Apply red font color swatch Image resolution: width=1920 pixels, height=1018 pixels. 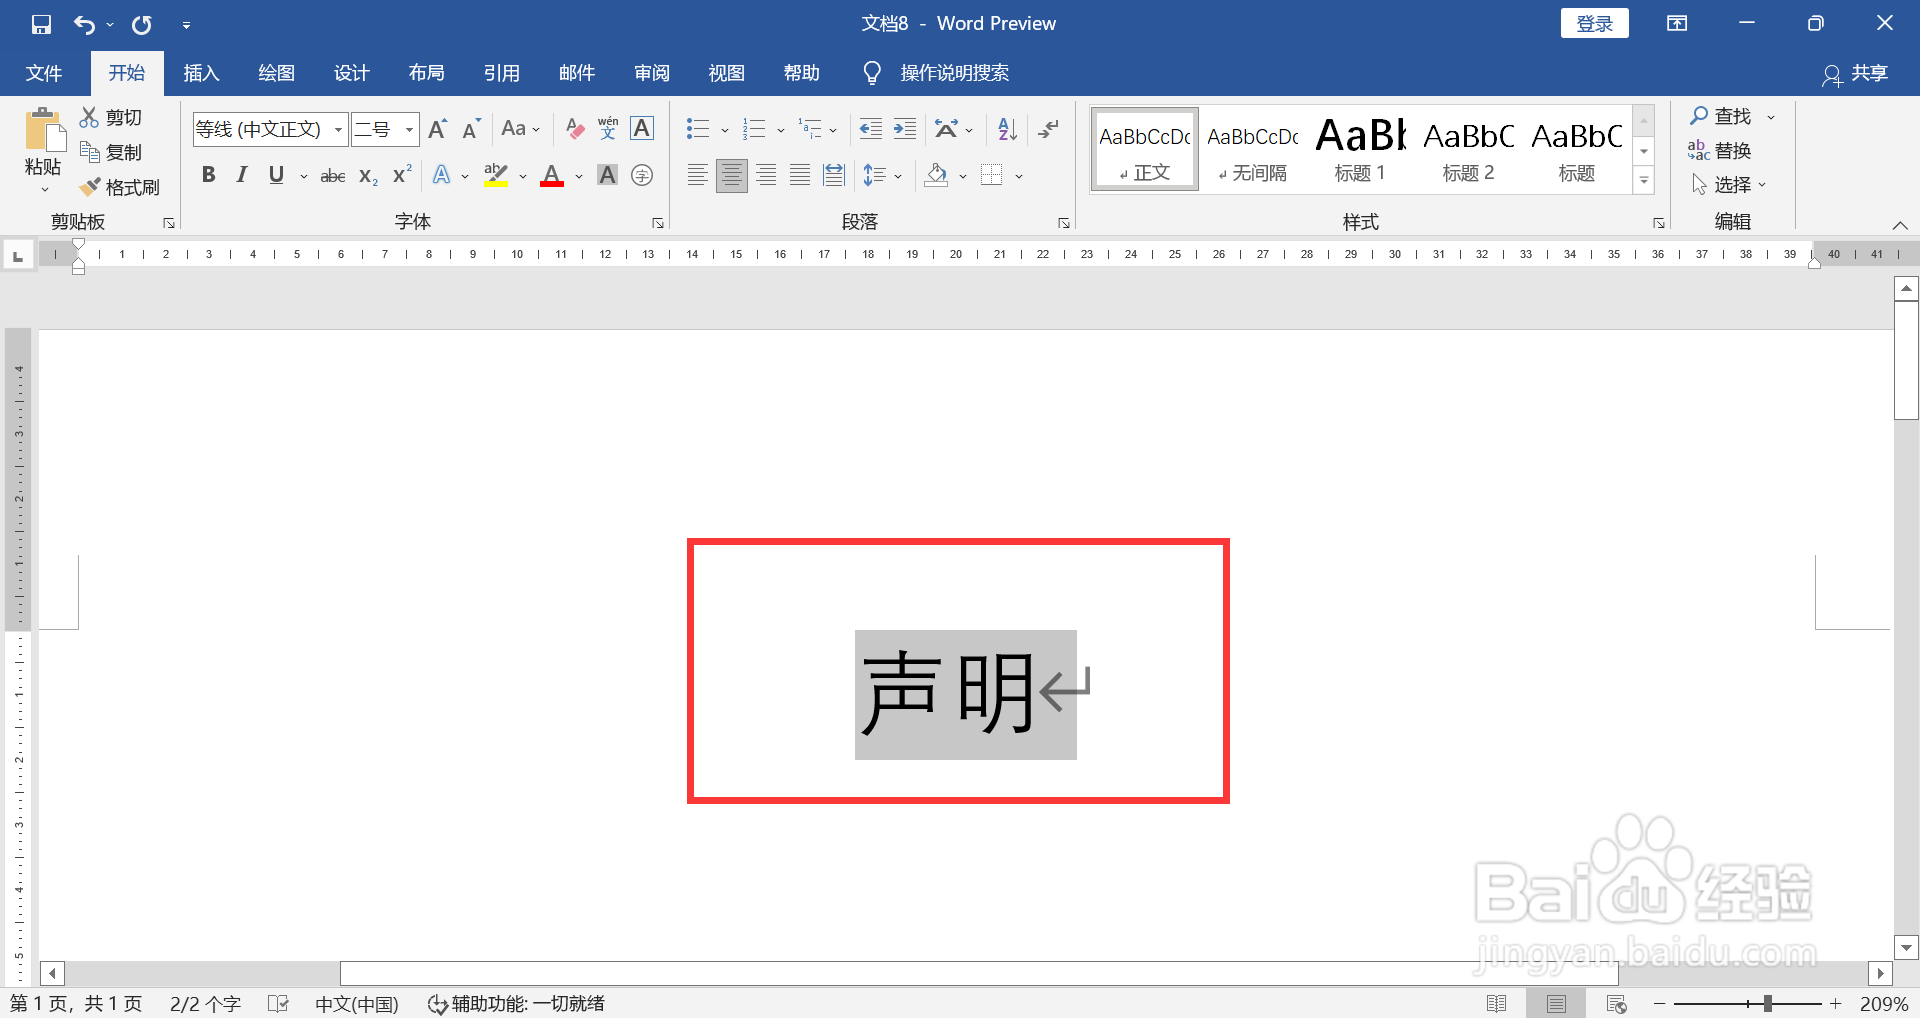[x=552, y=177]
